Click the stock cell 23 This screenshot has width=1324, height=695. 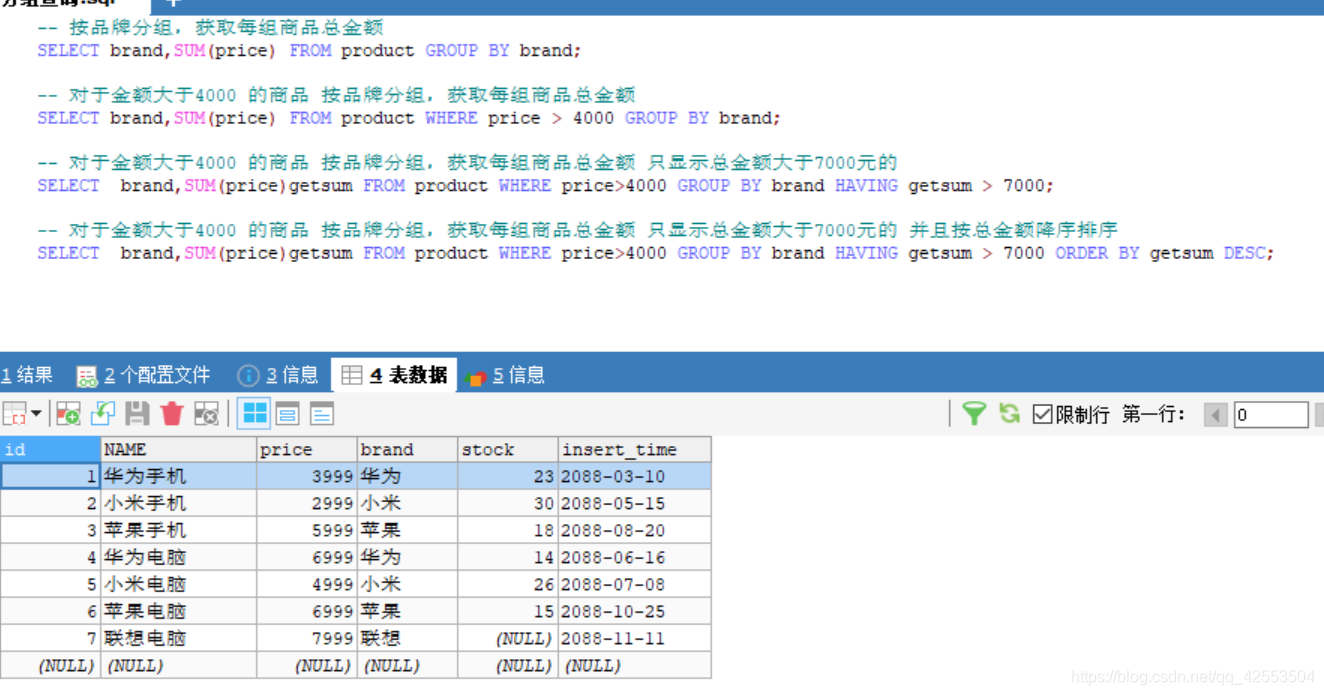508,477
